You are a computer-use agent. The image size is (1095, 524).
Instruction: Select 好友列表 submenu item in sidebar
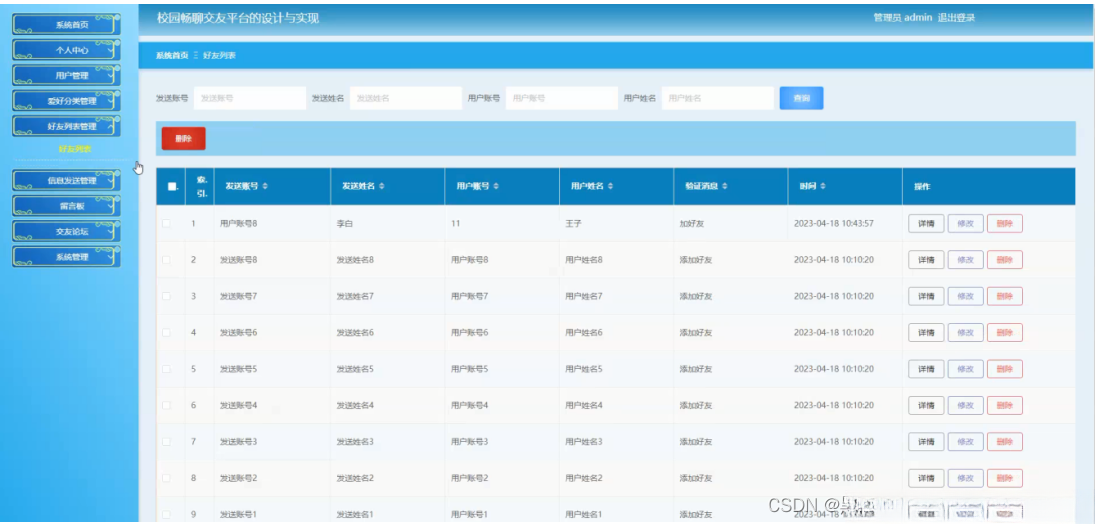[75, 149]
